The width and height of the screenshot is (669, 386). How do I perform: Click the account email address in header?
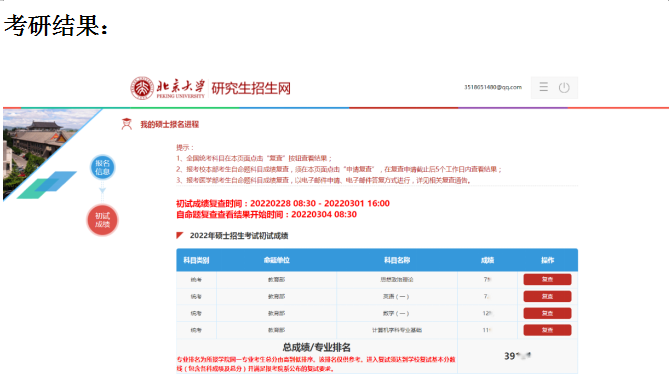pos(493,87)
